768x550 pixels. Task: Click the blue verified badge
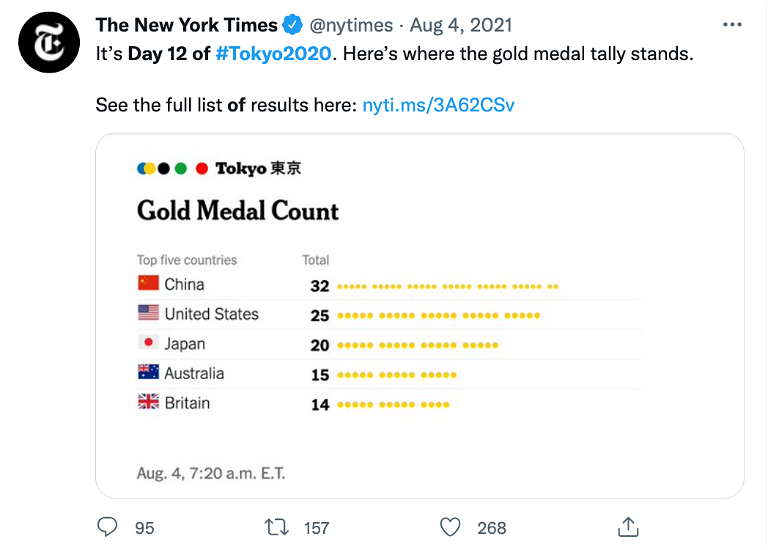[x=293, y=24]
